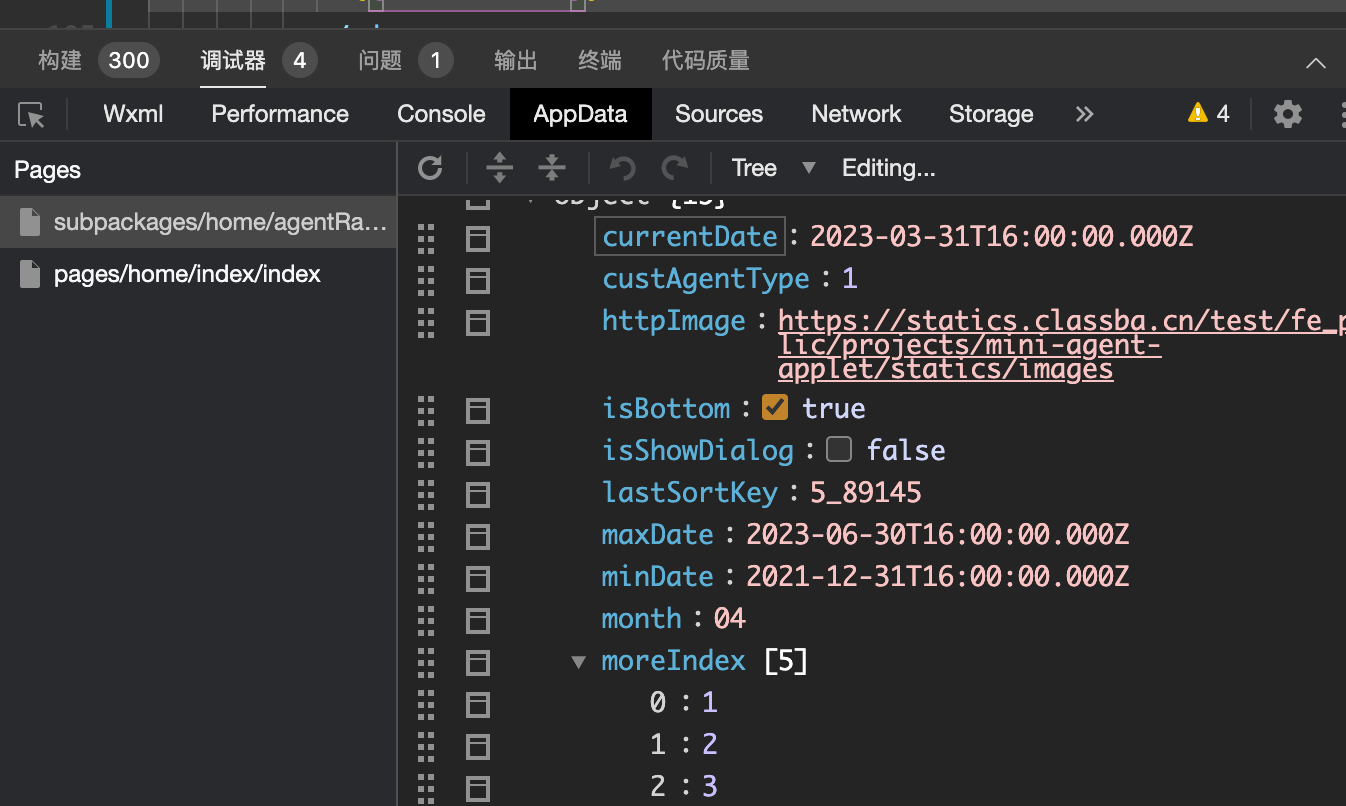Click drag handle of currentDate row

click(426, 237)
